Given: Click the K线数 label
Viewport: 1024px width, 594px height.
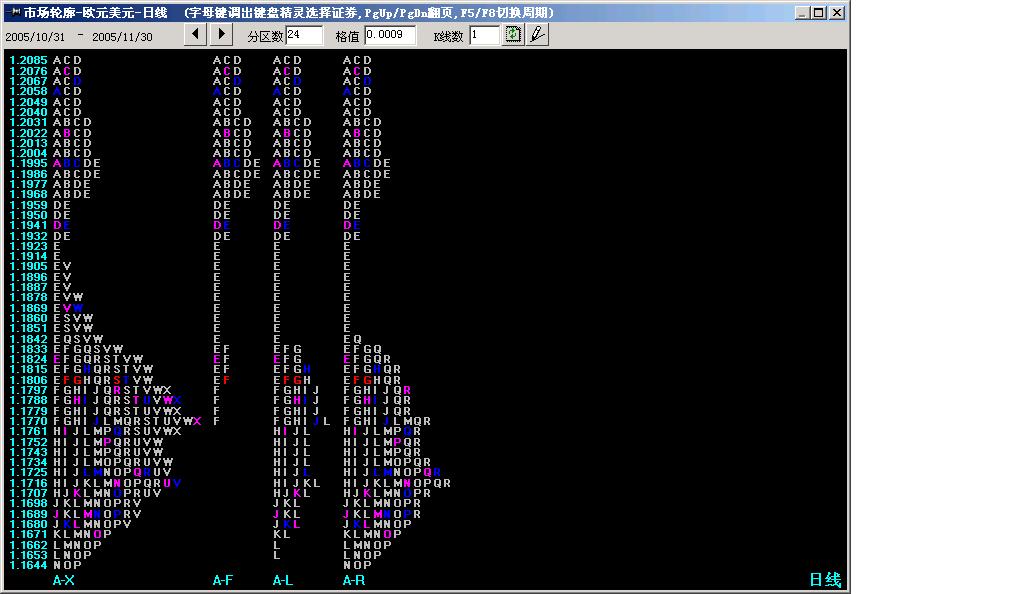Looking at the screenshot, I should click(x=449, y=37).
